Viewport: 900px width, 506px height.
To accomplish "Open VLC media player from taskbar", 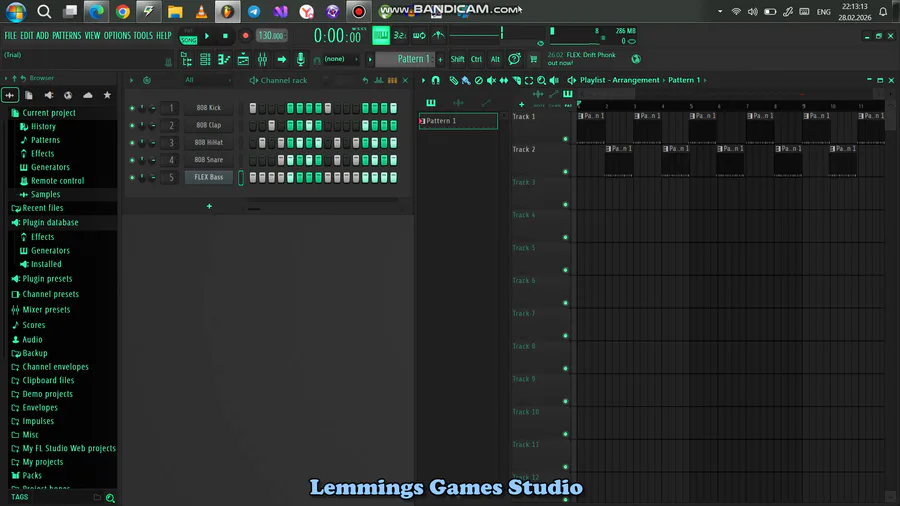I will [x=201, y=11].
